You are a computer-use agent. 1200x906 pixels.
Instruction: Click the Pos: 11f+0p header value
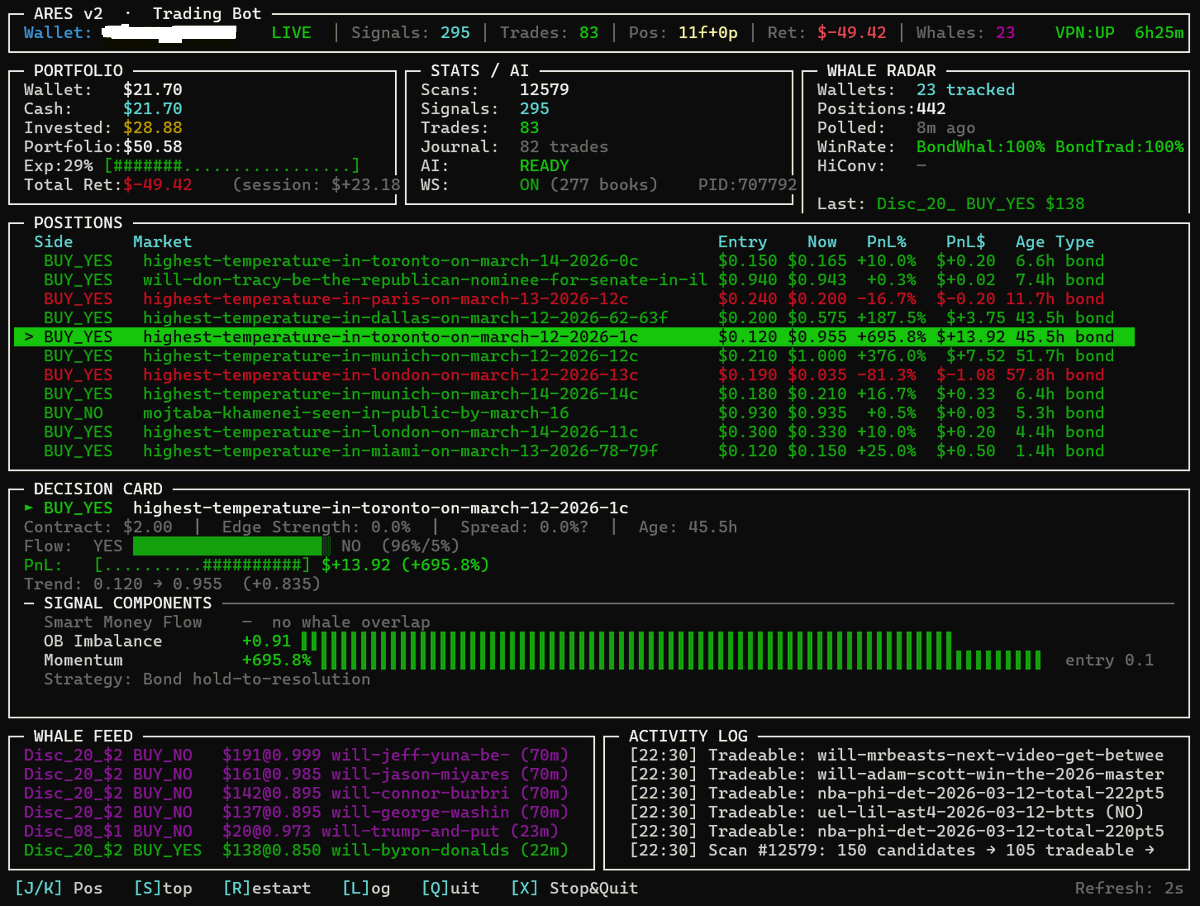point(683,32)
